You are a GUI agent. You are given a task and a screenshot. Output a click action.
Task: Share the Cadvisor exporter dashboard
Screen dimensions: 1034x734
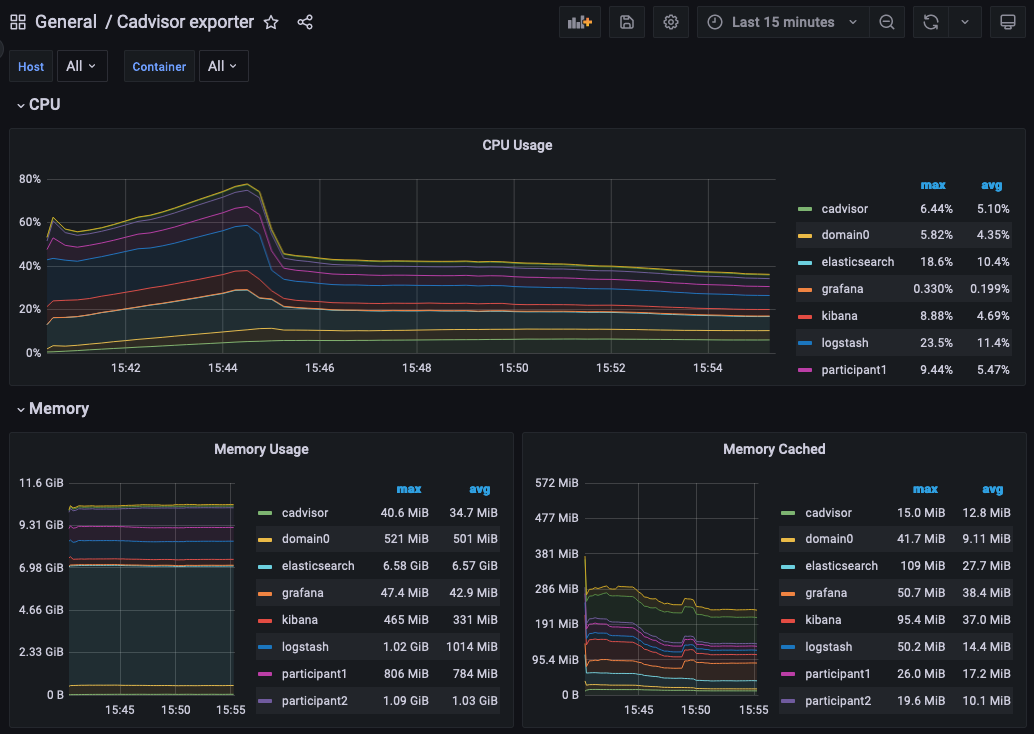[x=305, y=21]
